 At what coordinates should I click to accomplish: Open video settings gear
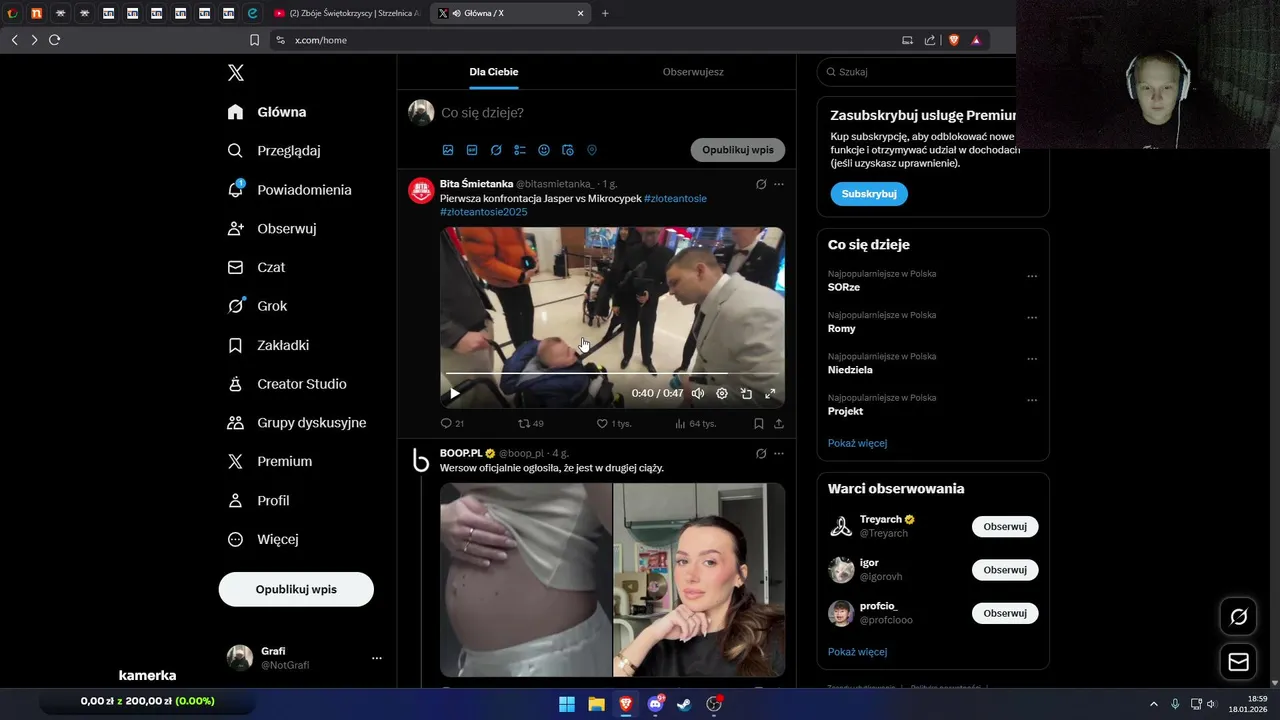pyautogui.click(x=722, y=393)
